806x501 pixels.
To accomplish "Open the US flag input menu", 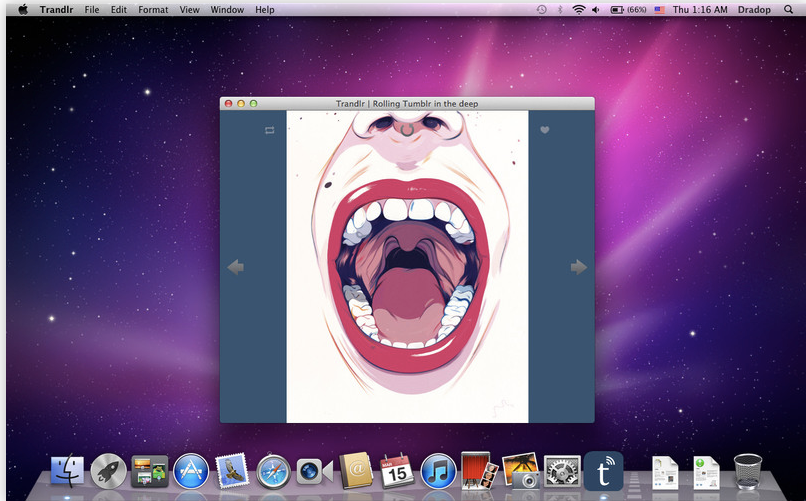I will (x=660, y=9).
